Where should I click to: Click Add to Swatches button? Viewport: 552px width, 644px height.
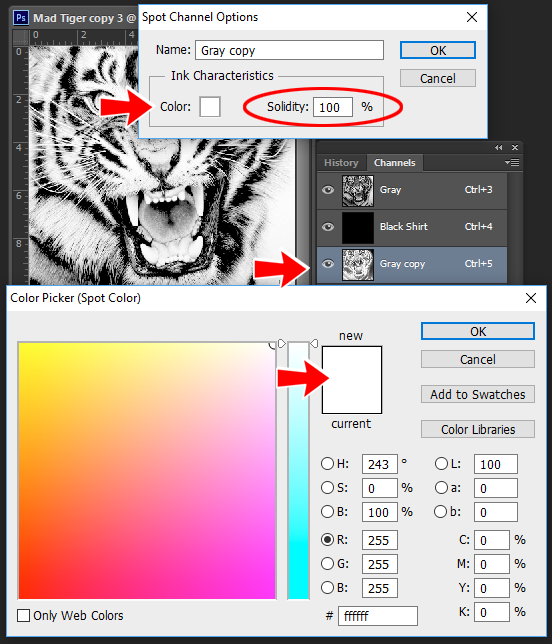(478, 394)
